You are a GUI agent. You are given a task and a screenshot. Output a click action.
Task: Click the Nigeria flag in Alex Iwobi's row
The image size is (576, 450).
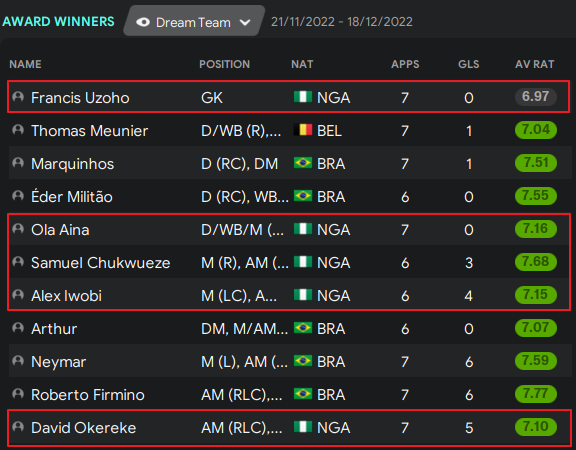303,295
